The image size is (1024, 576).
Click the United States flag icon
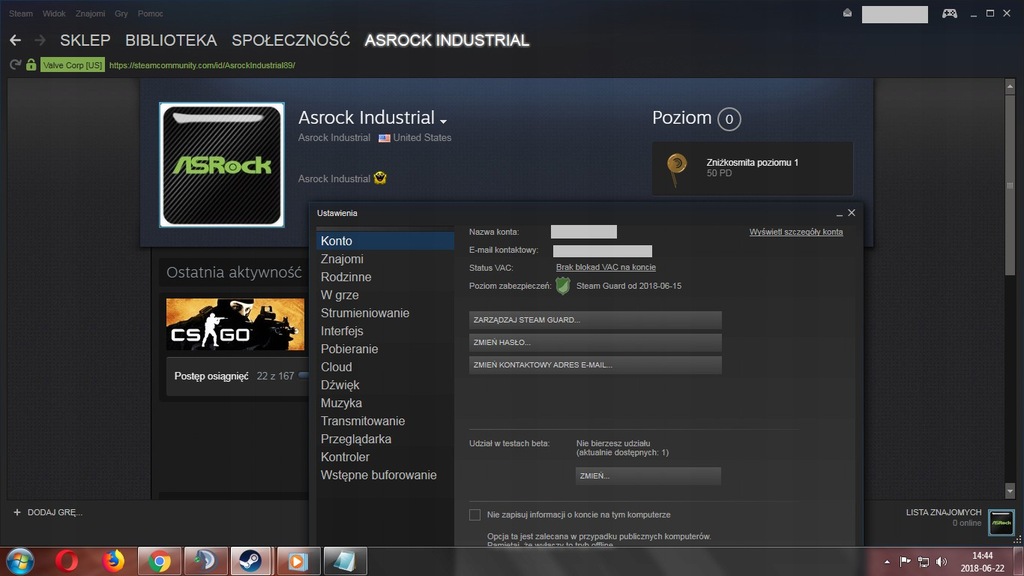point(384,138)
